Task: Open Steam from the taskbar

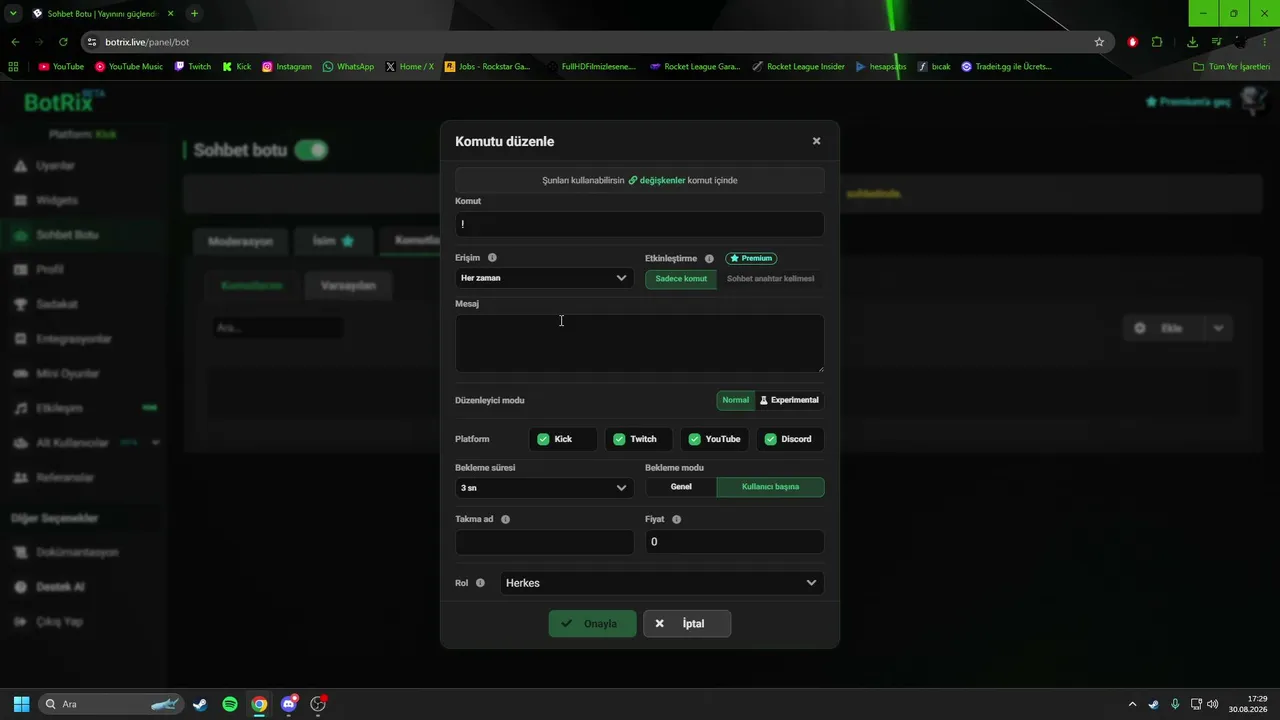Action: pos(200,704)
